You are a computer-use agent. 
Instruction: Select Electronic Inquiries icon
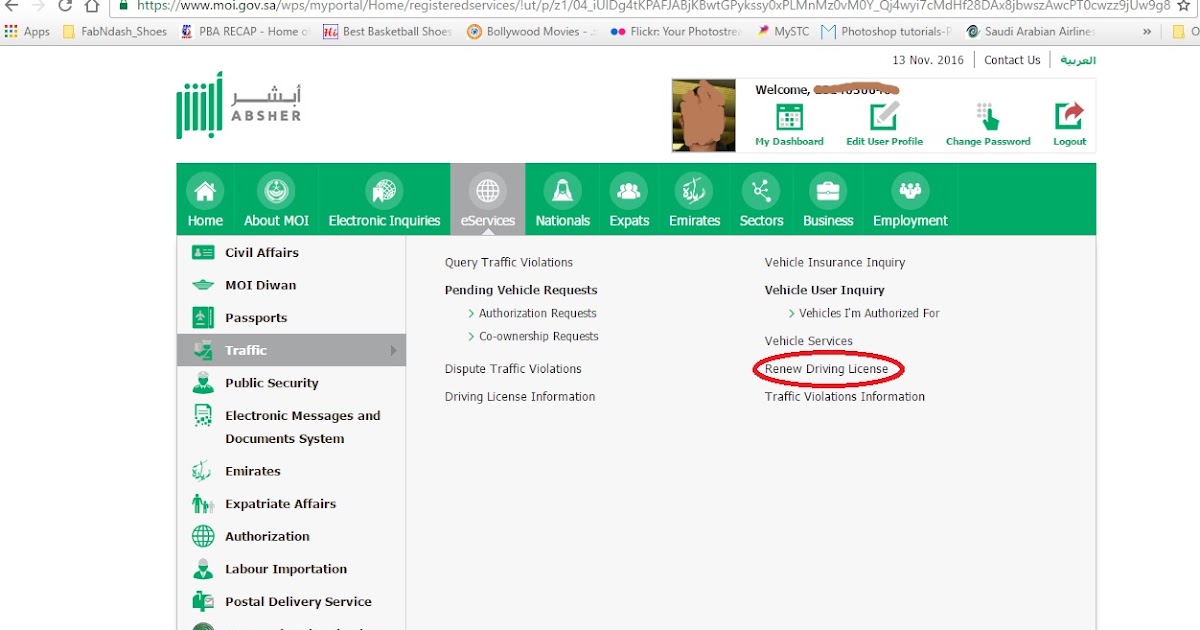click(x=384, y=190)
